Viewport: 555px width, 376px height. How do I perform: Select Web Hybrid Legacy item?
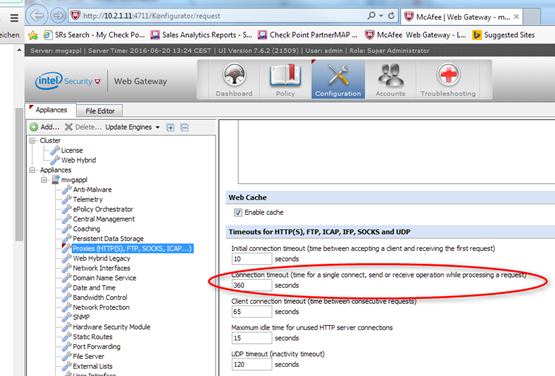point(102,258)
